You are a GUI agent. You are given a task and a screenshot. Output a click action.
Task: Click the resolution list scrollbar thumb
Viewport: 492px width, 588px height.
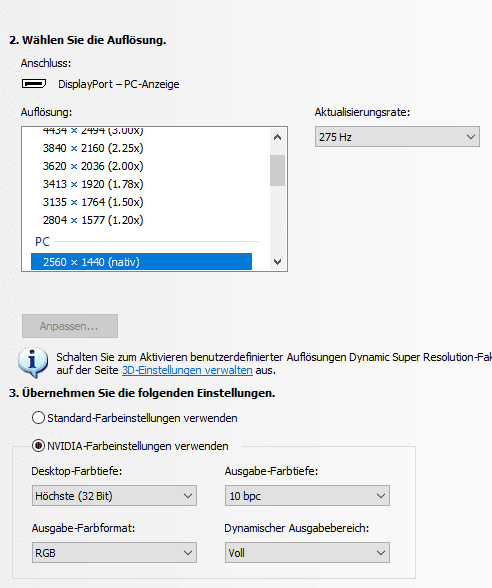click(x=278, y=170)
